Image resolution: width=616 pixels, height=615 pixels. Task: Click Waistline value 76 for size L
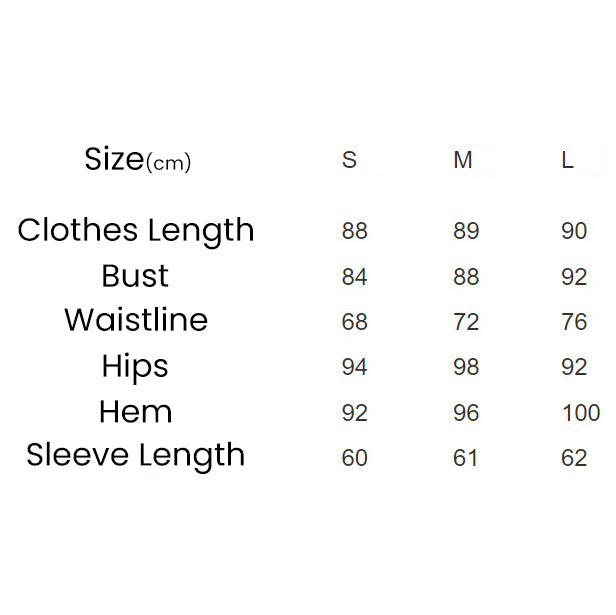tap(574, 322)
